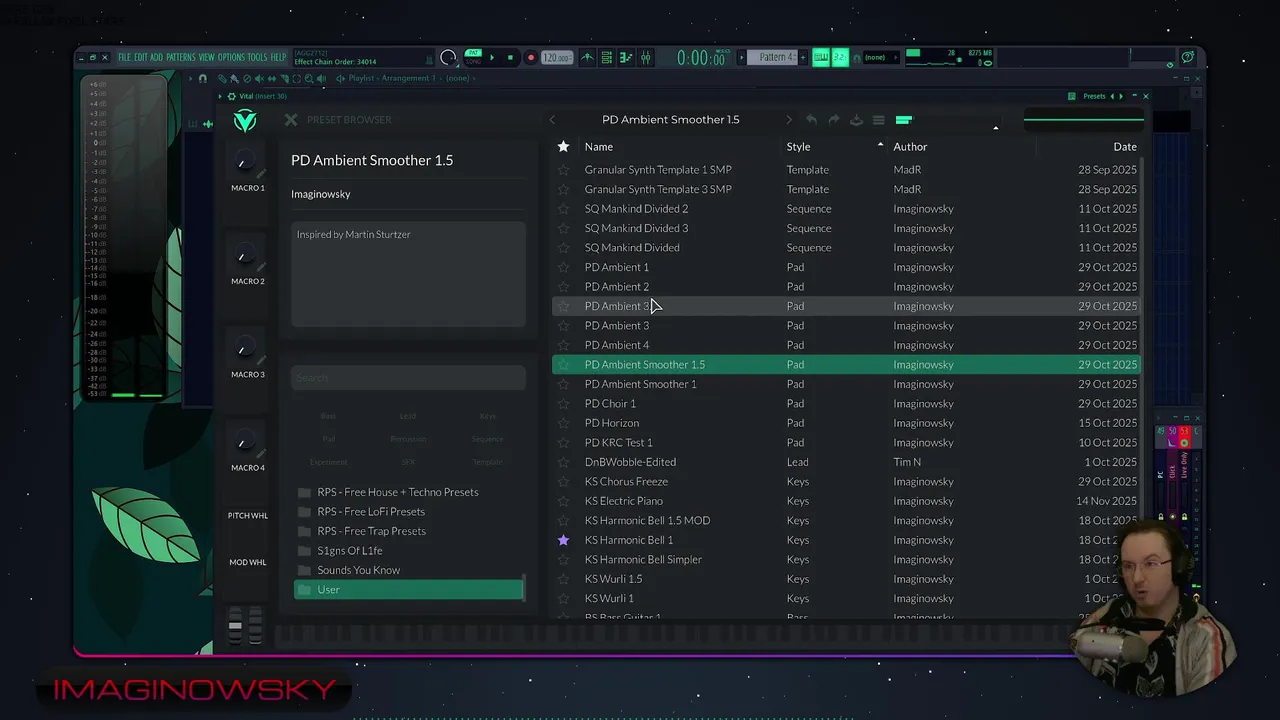The height and width of the screenshot is (720, 1280).
Task: Click the undo icon in Vital
Action: 811,120
